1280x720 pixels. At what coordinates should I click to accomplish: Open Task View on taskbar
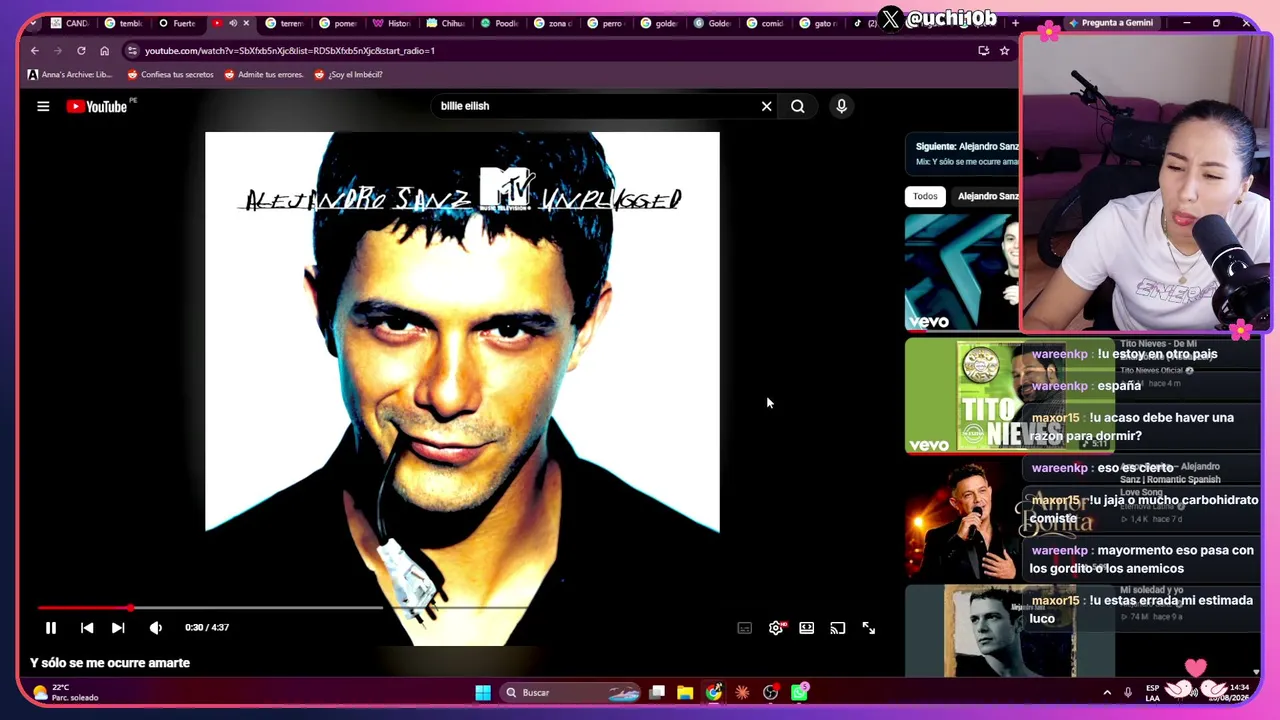(657, 692)
